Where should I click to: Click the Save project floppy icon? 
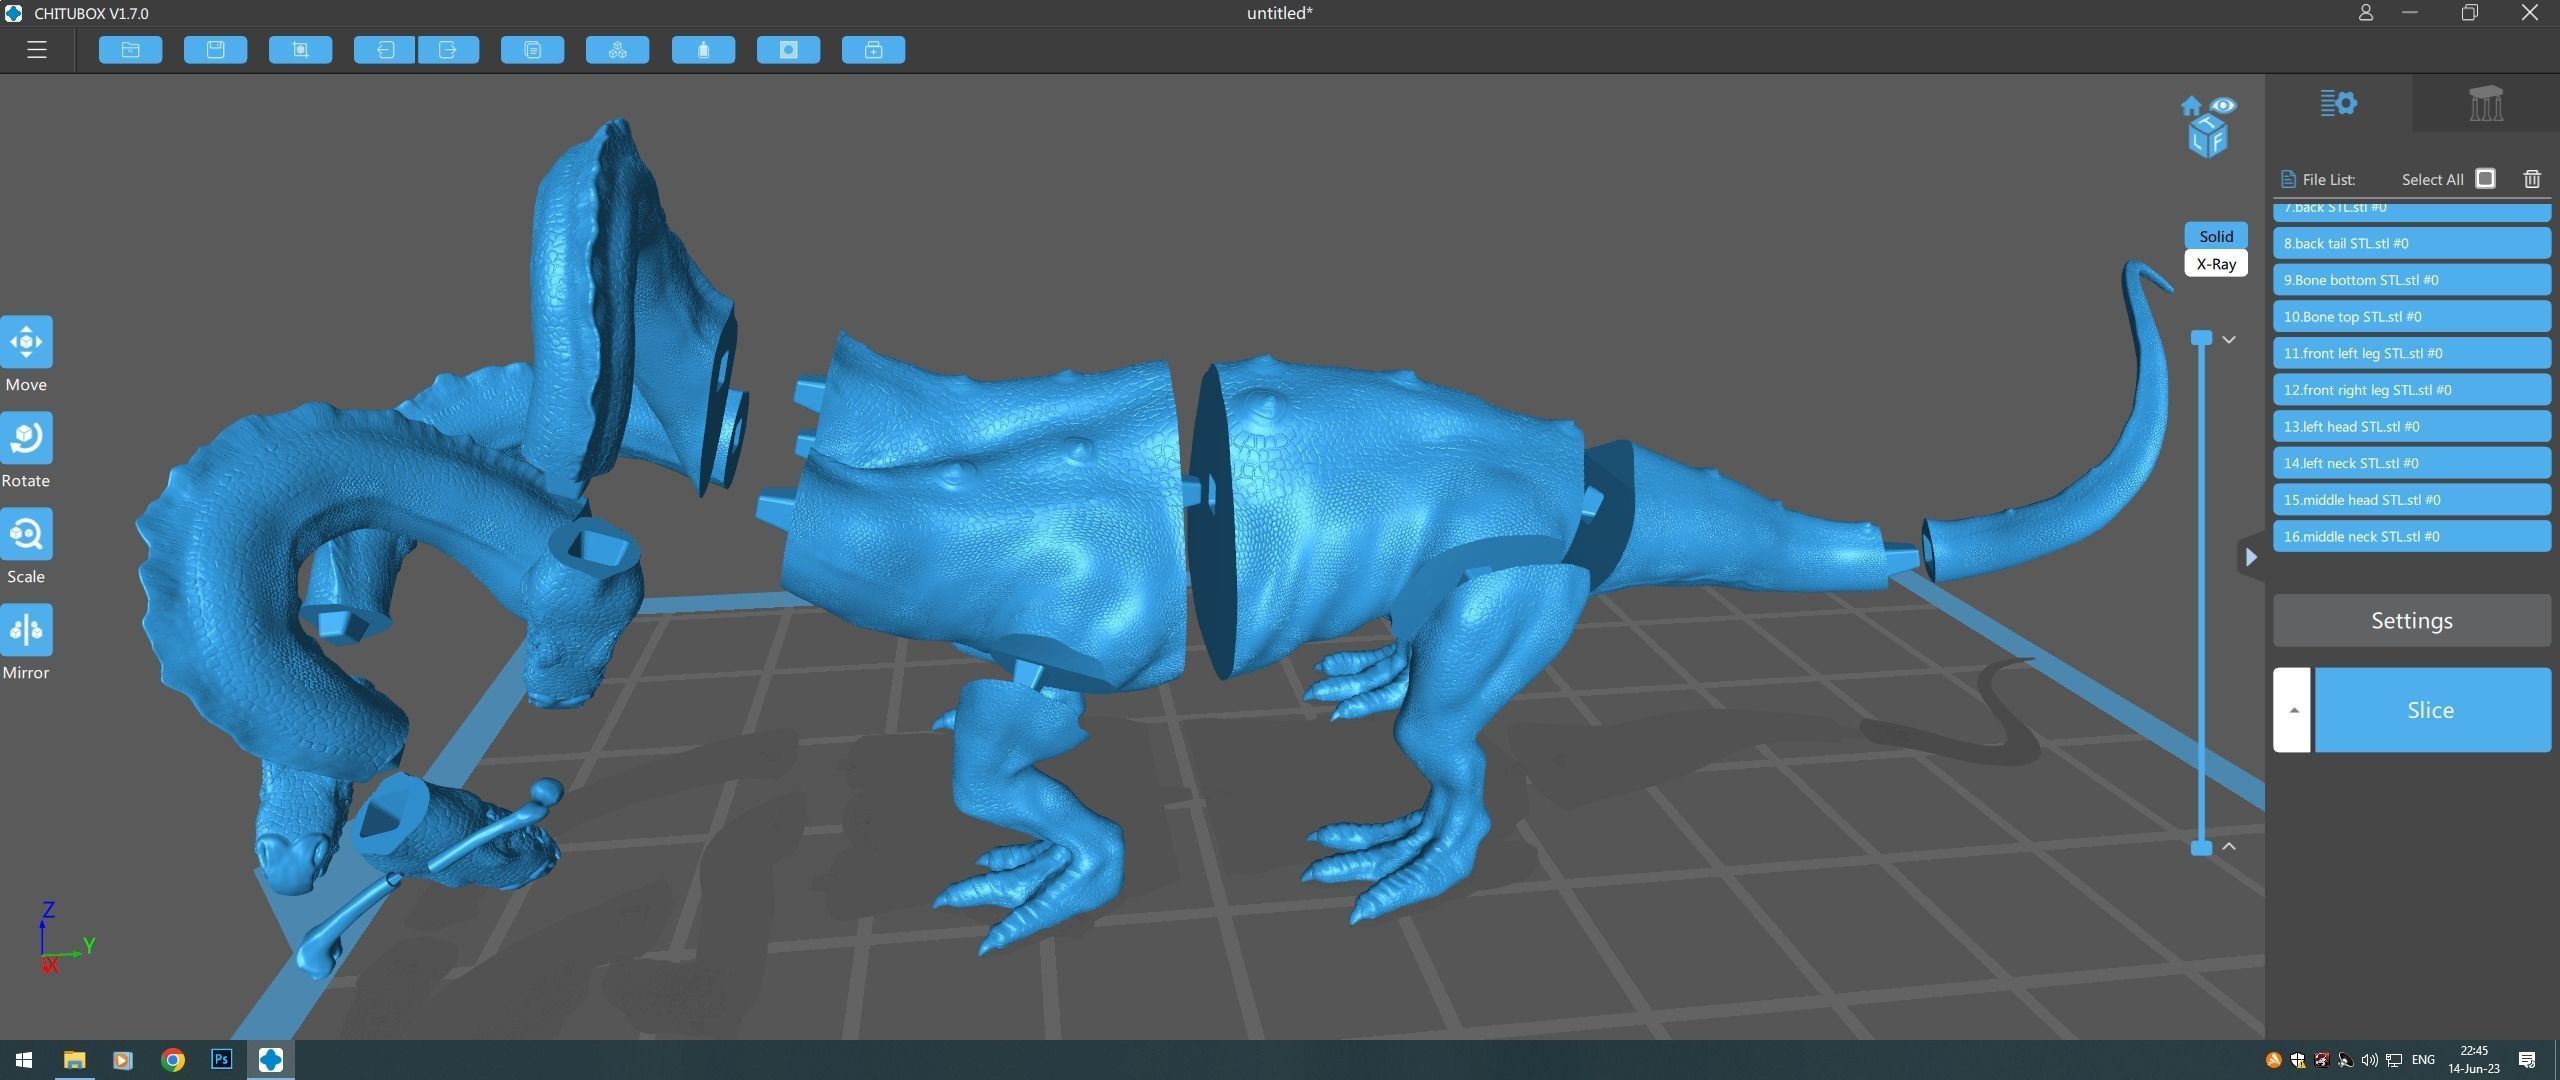pos(215,50)
